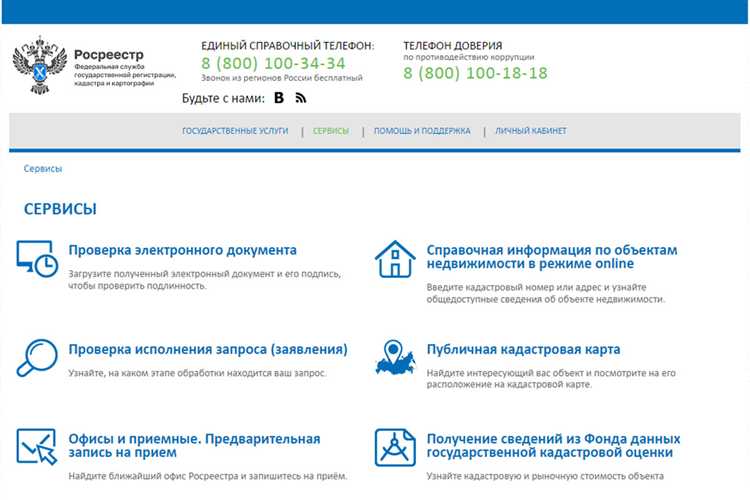The image size is (750, 500).
Task: Click the Rosreestr eagle emblem logo
Action: (x=40, y=66)
